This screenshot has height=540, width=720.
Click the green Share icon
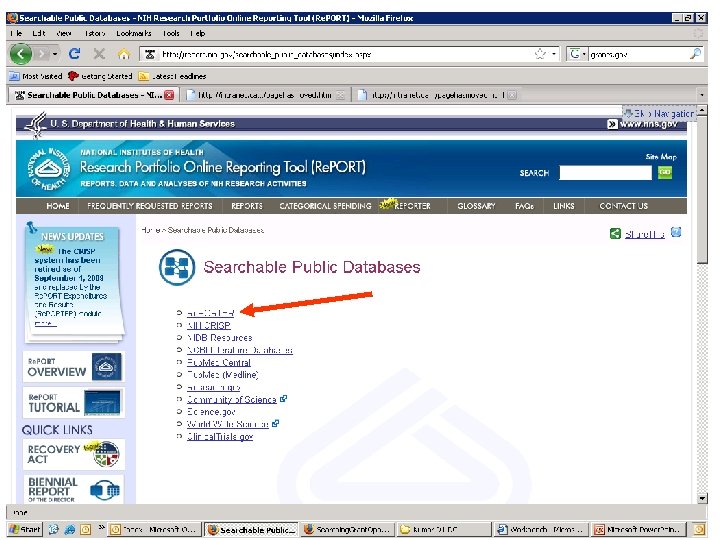click(615, 234)
